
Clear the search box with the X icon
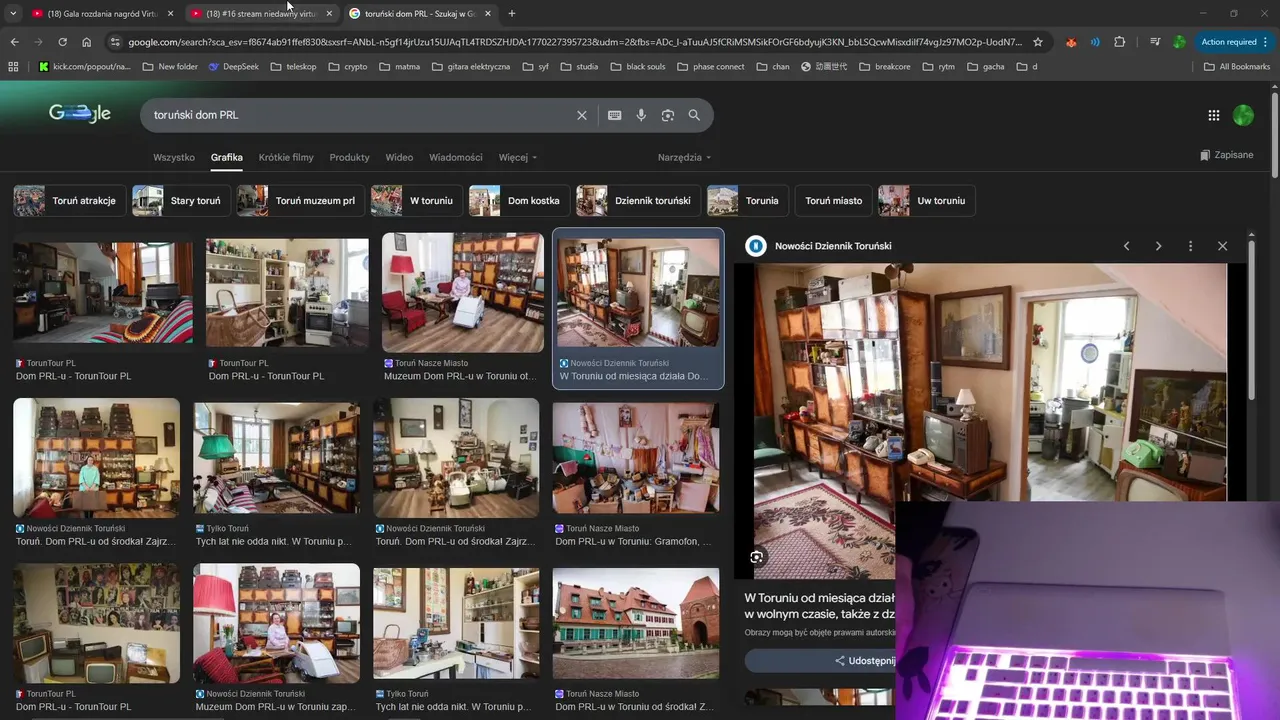coord(581,115)
